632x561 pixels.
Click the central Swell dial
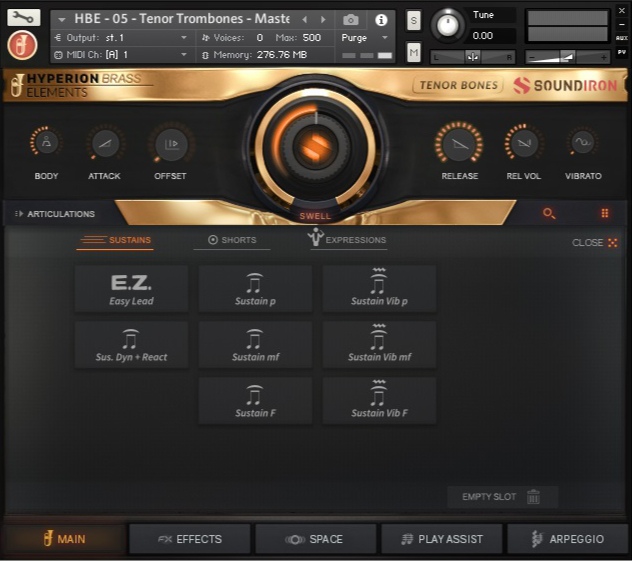click(316, 145)
